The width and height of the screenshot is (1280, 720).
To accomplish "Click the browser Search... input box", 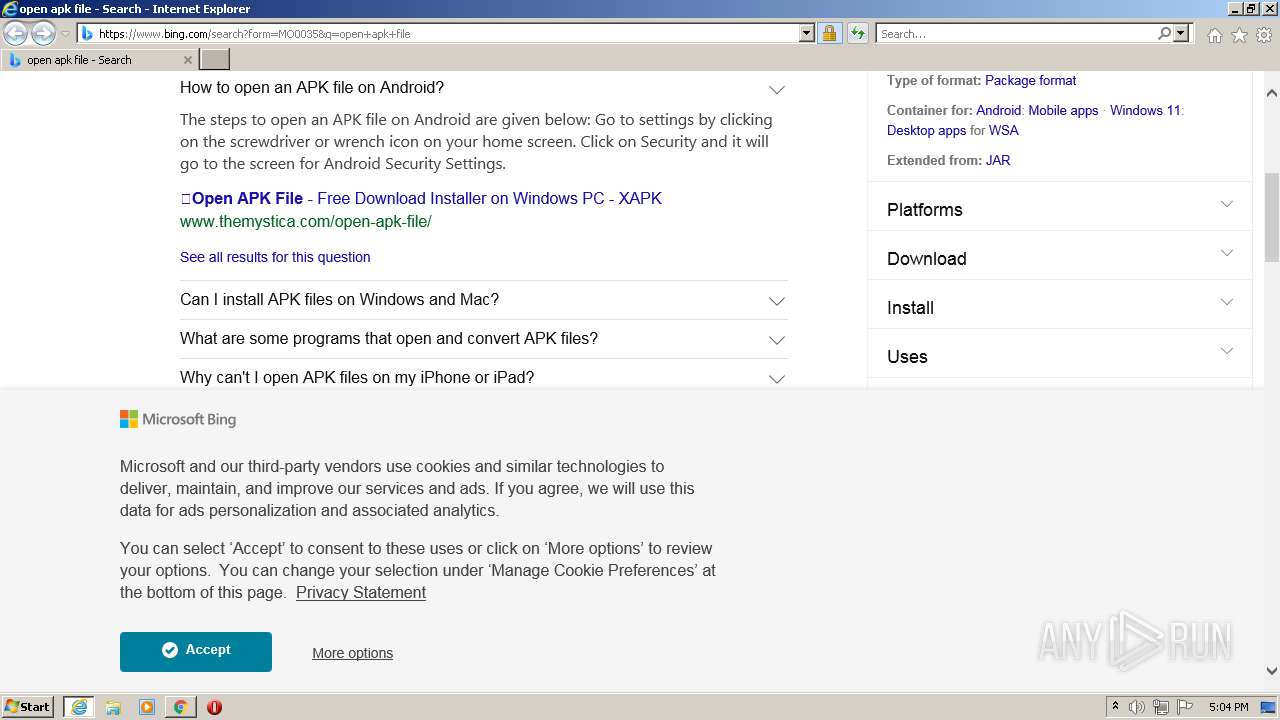I will pos(1017,33).
